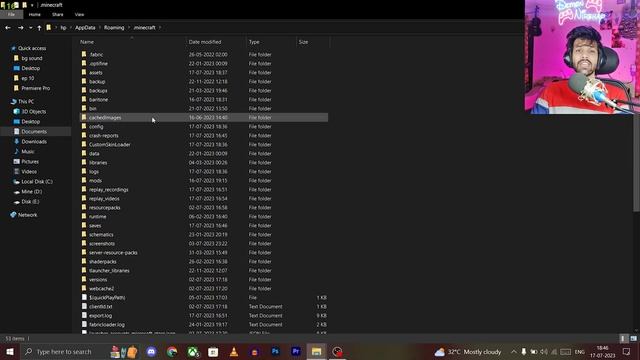This screenshot has width=640, height=360.
Task: Open Google Chrome from the taskbar
Action: click(x=172, y=352)
